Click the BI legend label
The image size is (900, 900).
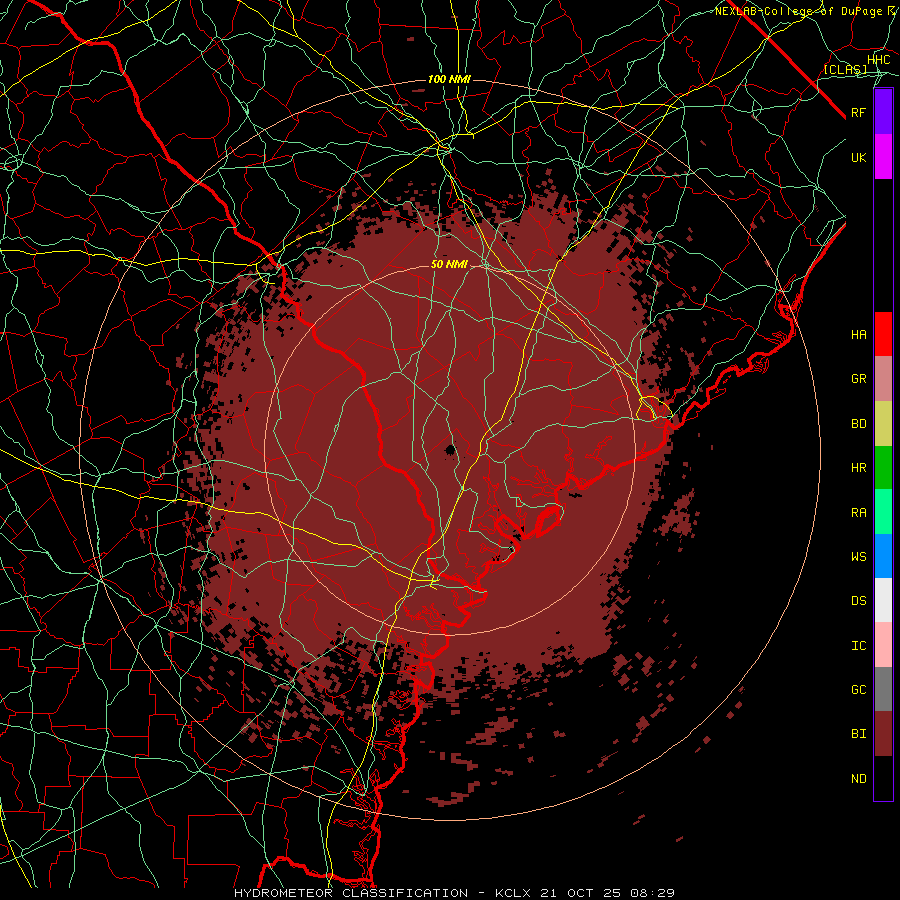pyautogui.click(x=858, y=734)
